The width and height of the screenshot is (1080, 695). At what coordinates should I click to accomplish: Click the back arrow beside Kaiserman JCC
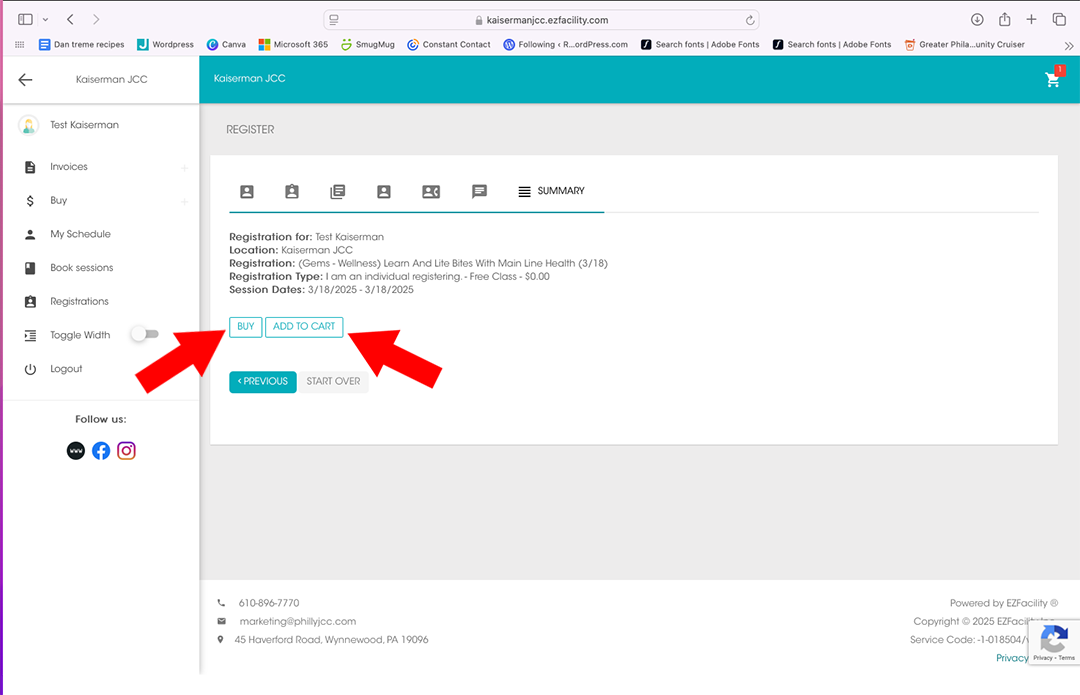(26, 80)
